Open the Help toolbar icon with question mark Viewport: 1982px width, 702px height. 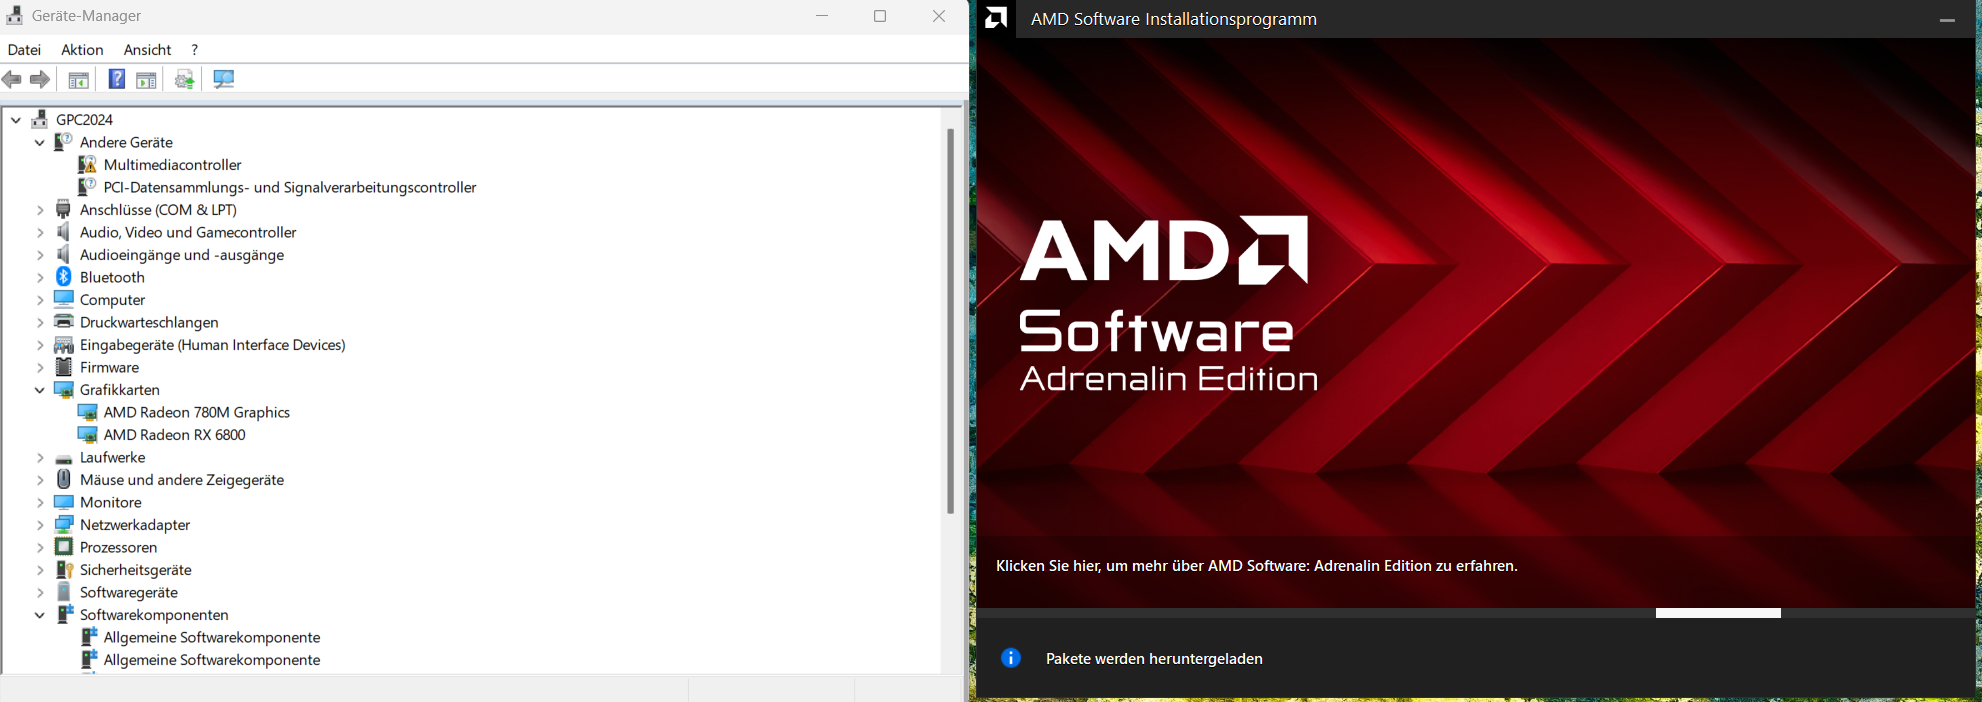pos(117,79)
